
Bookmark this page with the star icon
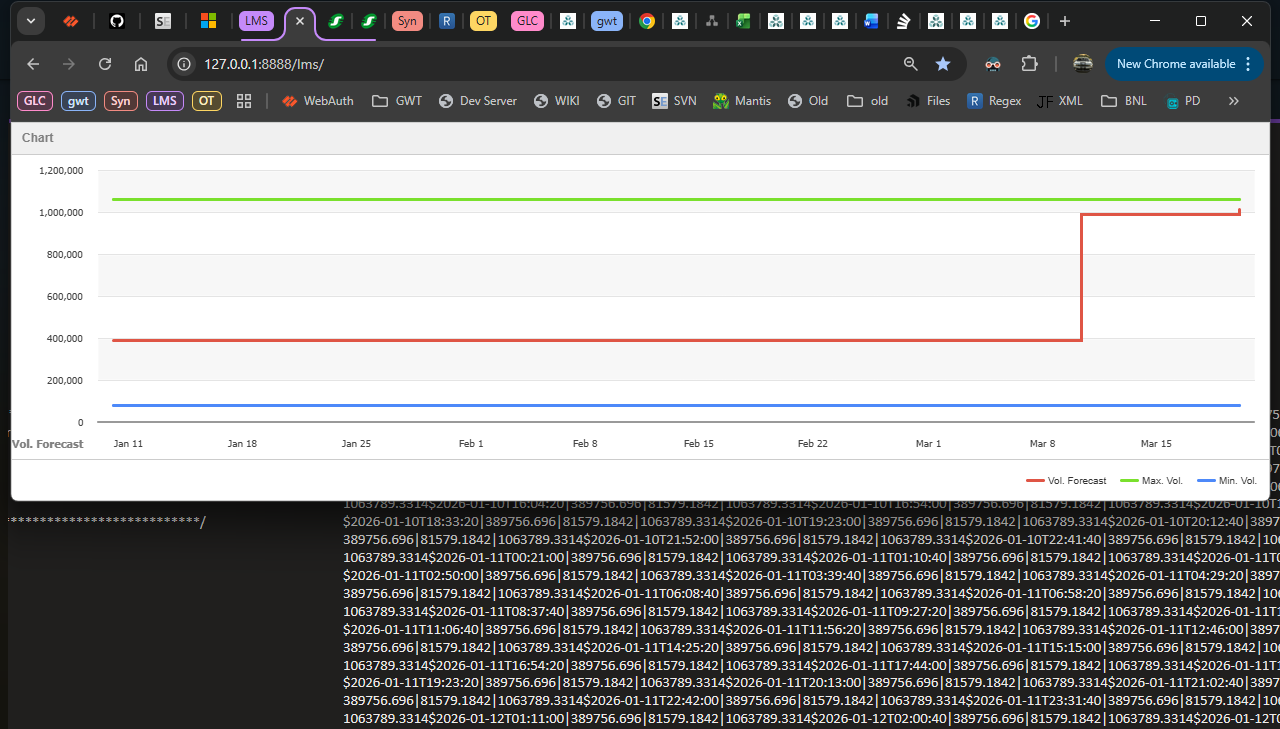click(943, 64)
